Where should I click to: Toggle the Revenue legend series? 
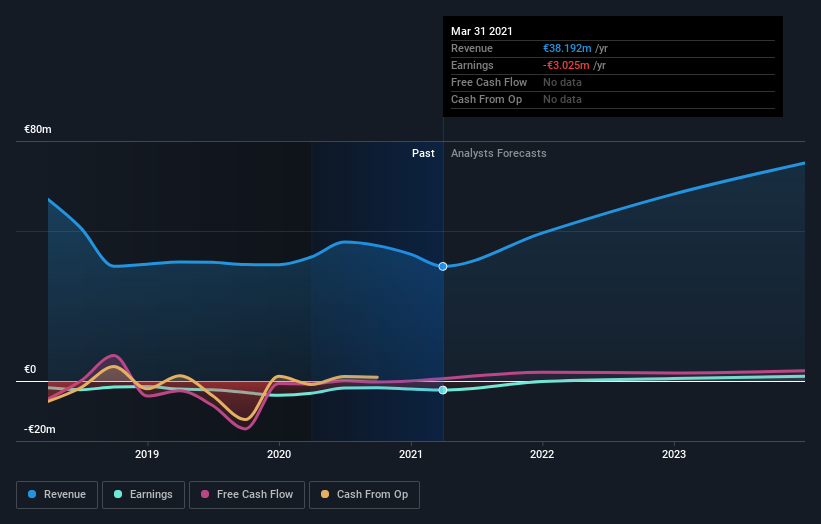pos(57,495)
